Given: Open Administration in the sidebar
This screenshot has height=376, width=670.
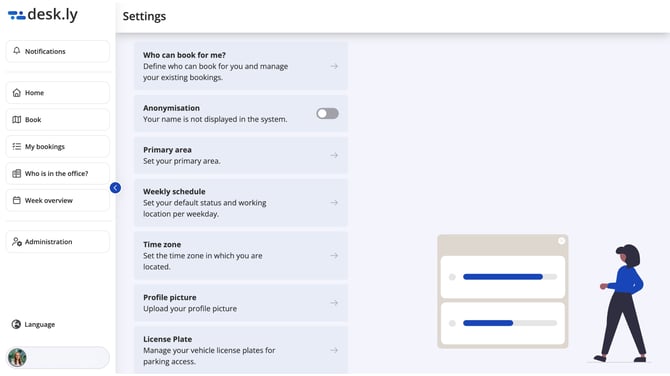Looking at the screenshot, I should [x=58, y=242].
